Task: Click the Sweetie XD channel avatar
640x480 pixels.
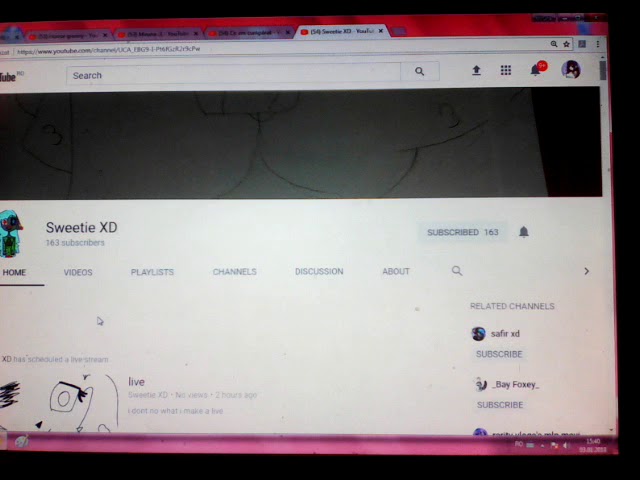Action: (x=11, y=234)
